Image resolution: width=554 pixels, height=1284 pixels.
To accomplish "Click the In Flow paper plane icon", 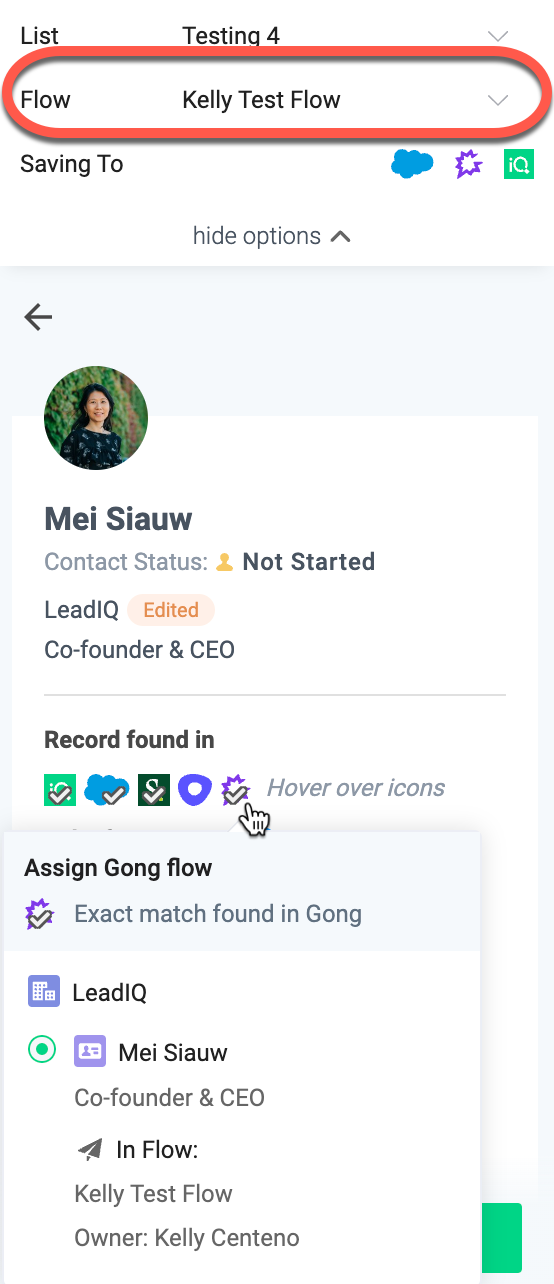I will coord(90,1150).
